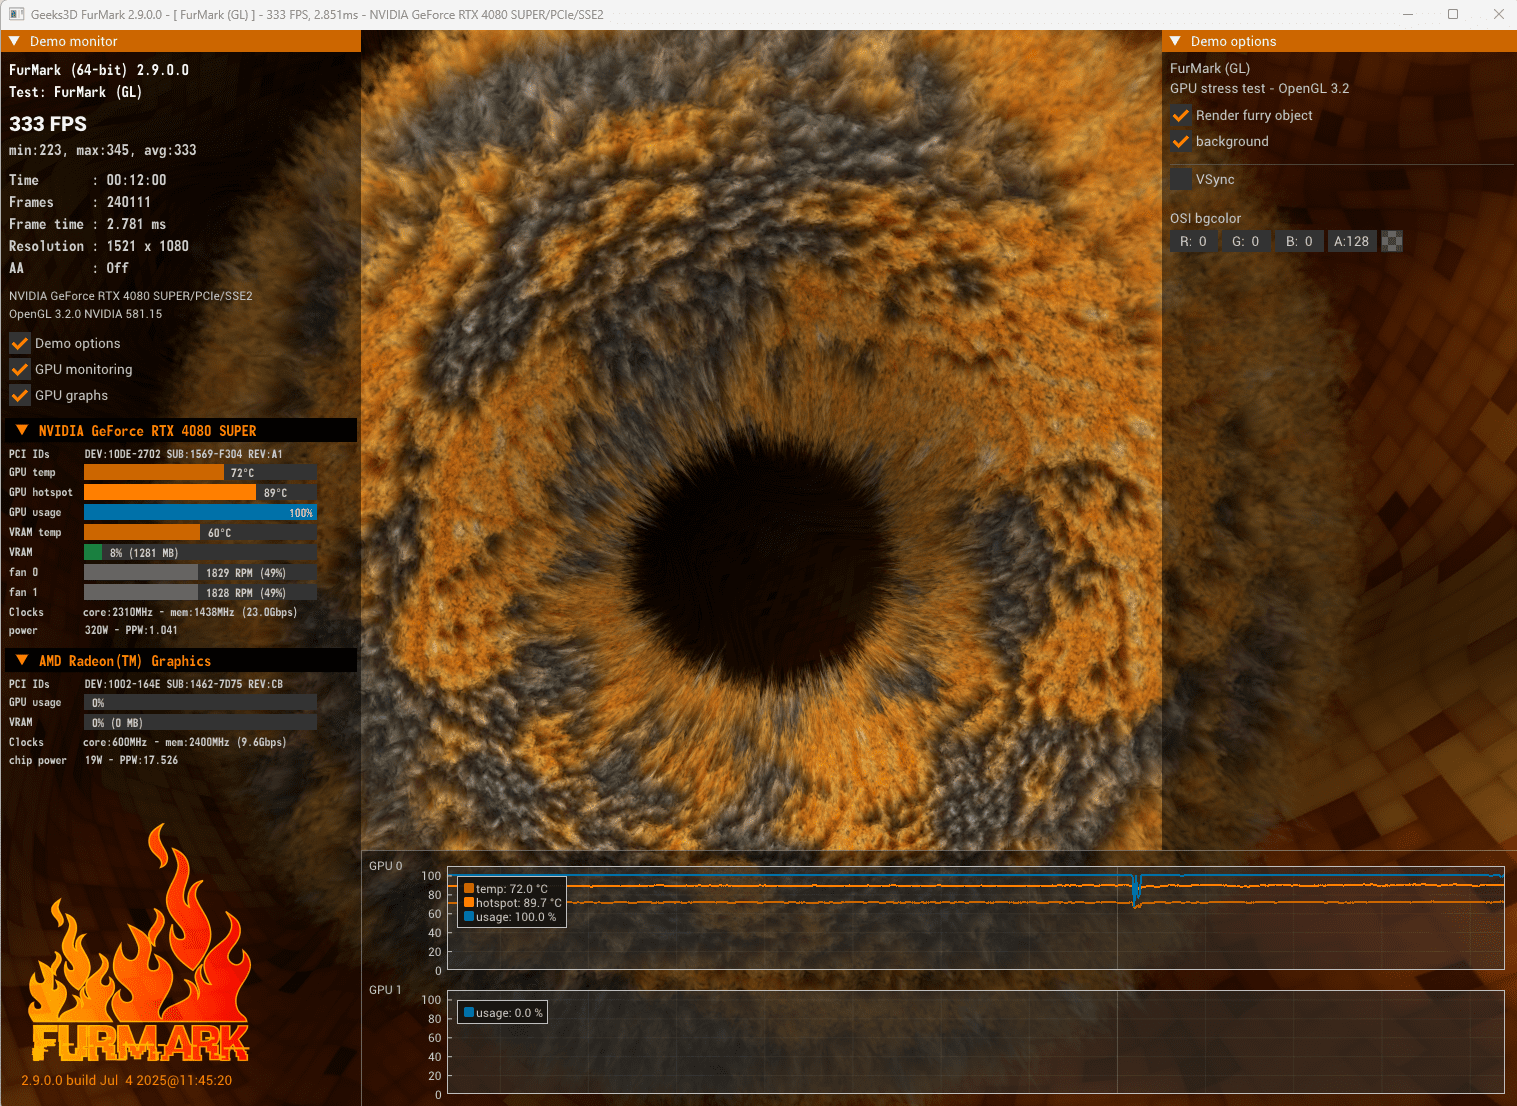Click the AMD Clocks core:600MHz text
This screenshot has height=1106, width=1517.
(x=185, y=742)
